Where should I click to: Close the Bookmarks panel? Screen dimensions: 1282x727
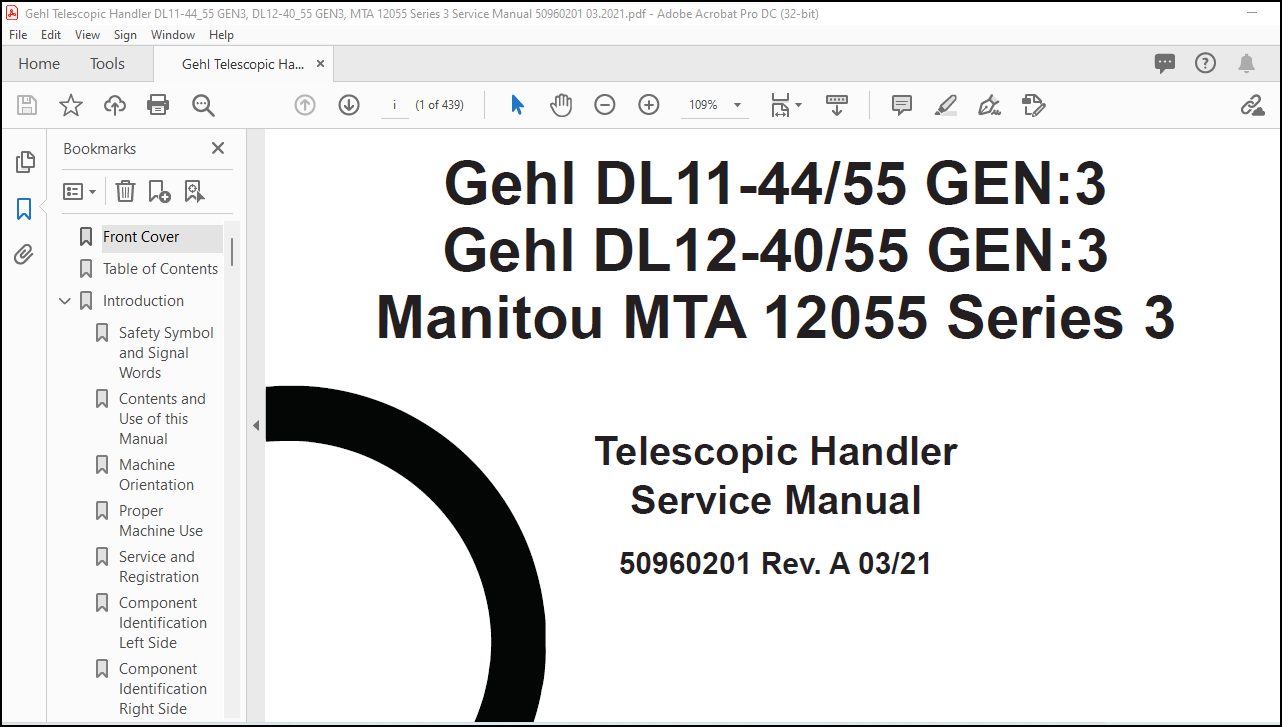[x=218, y=148]
